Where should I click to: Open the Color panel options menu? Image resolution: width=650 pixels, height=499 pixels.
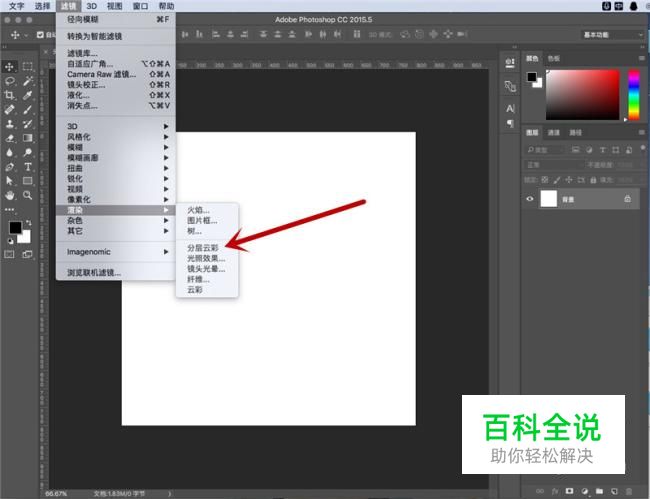click(641, 58)
